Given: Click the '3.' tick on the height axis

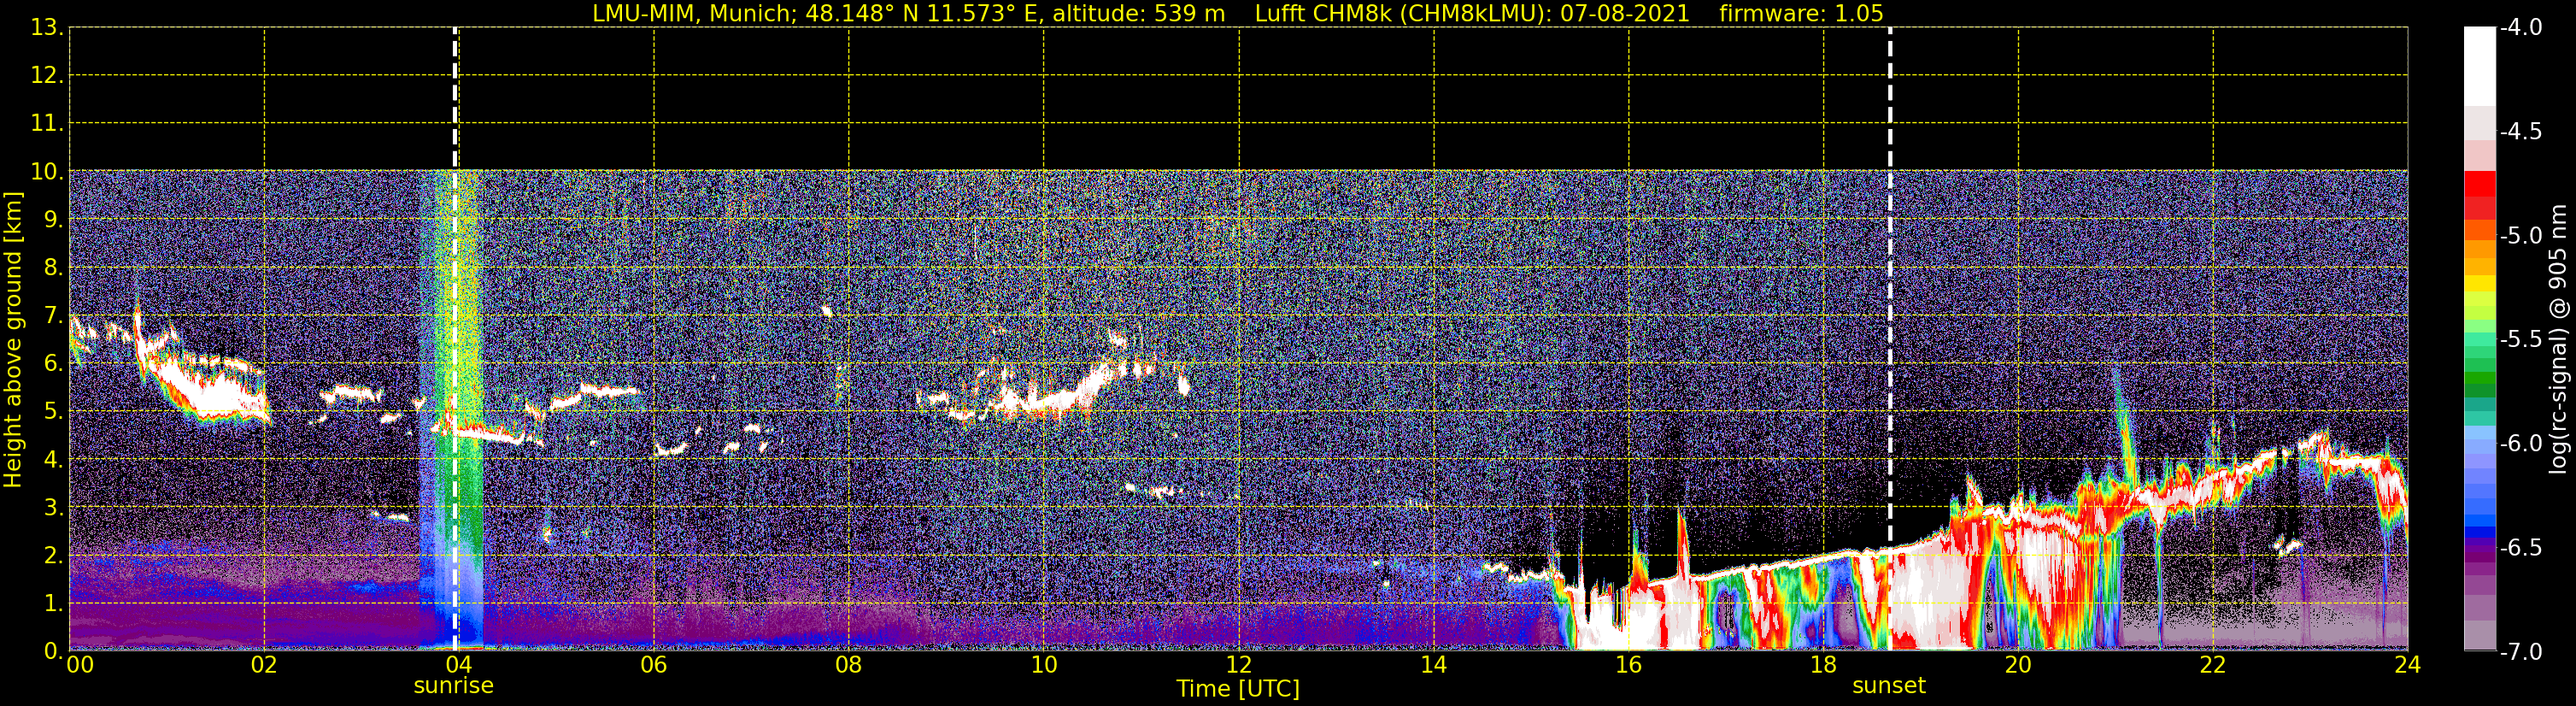Looking at the screenshot, I should tap(53, 508).
